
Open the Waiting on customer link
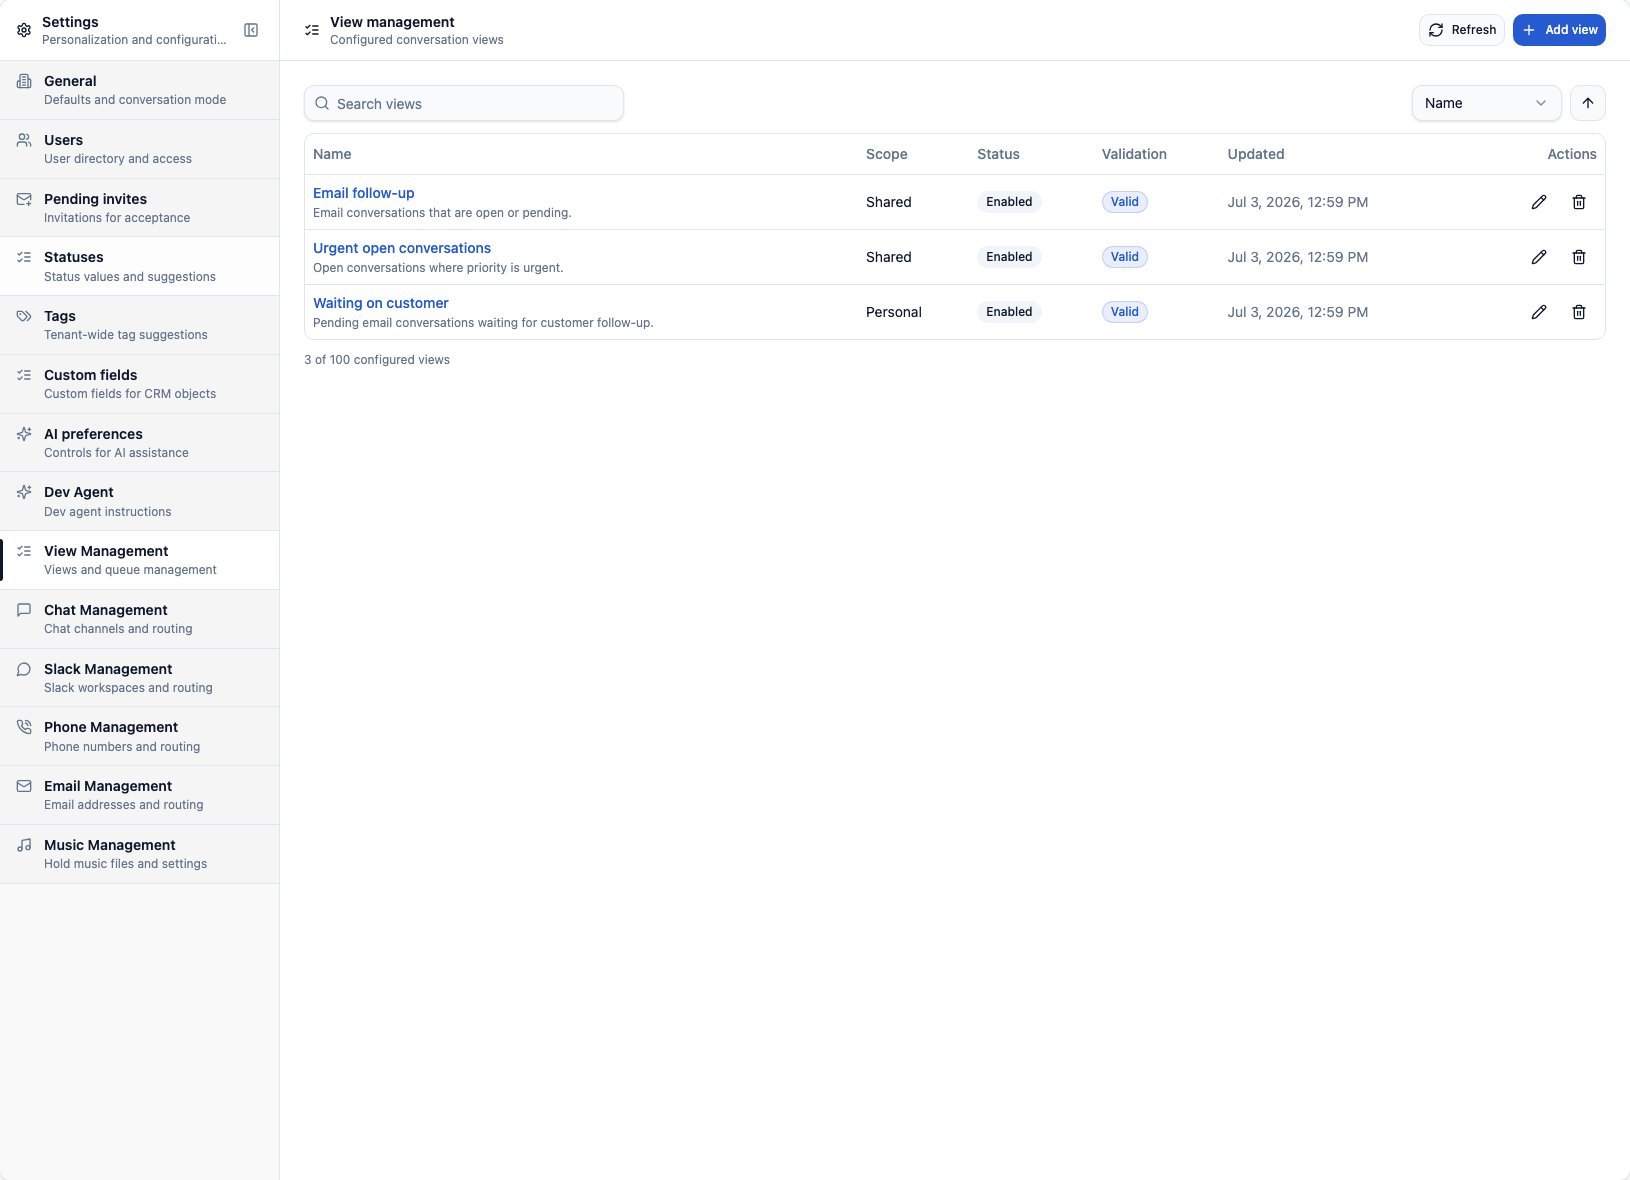(x=381, y=303)
